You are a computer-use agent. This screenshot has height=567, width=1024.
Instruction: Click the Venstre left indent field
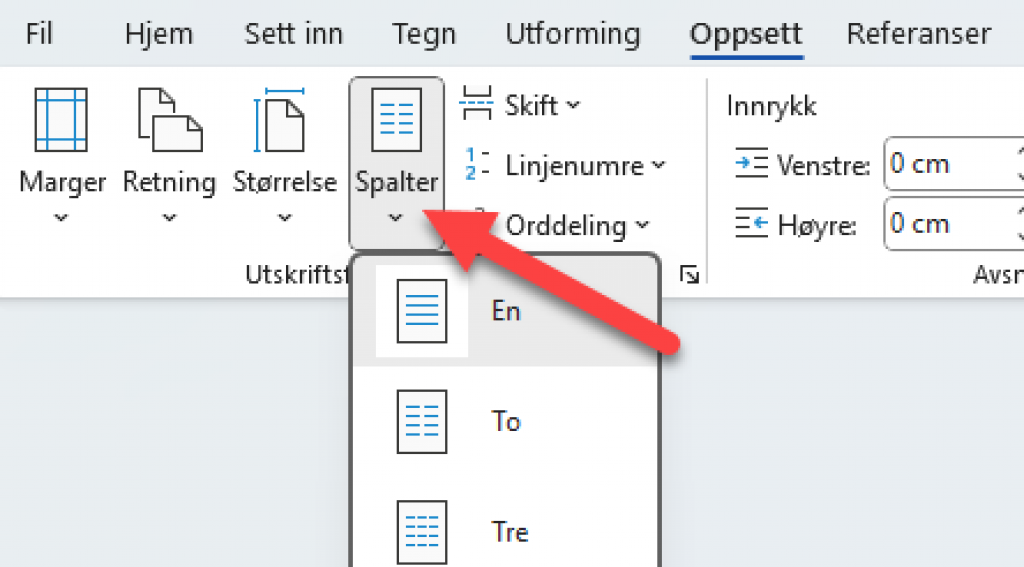click(x=955, y=163)
